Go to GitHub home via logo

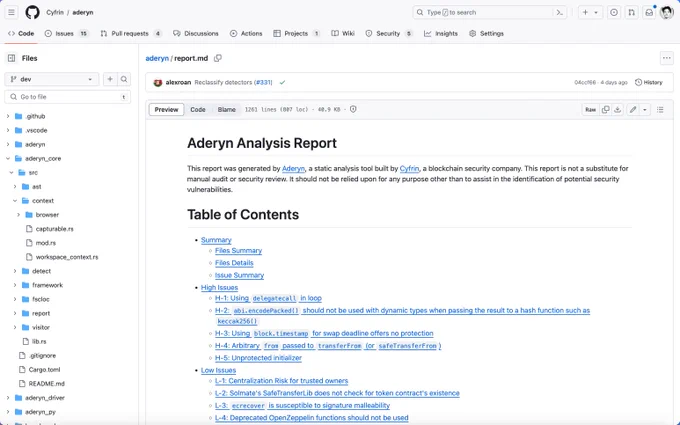pos(32,13)
